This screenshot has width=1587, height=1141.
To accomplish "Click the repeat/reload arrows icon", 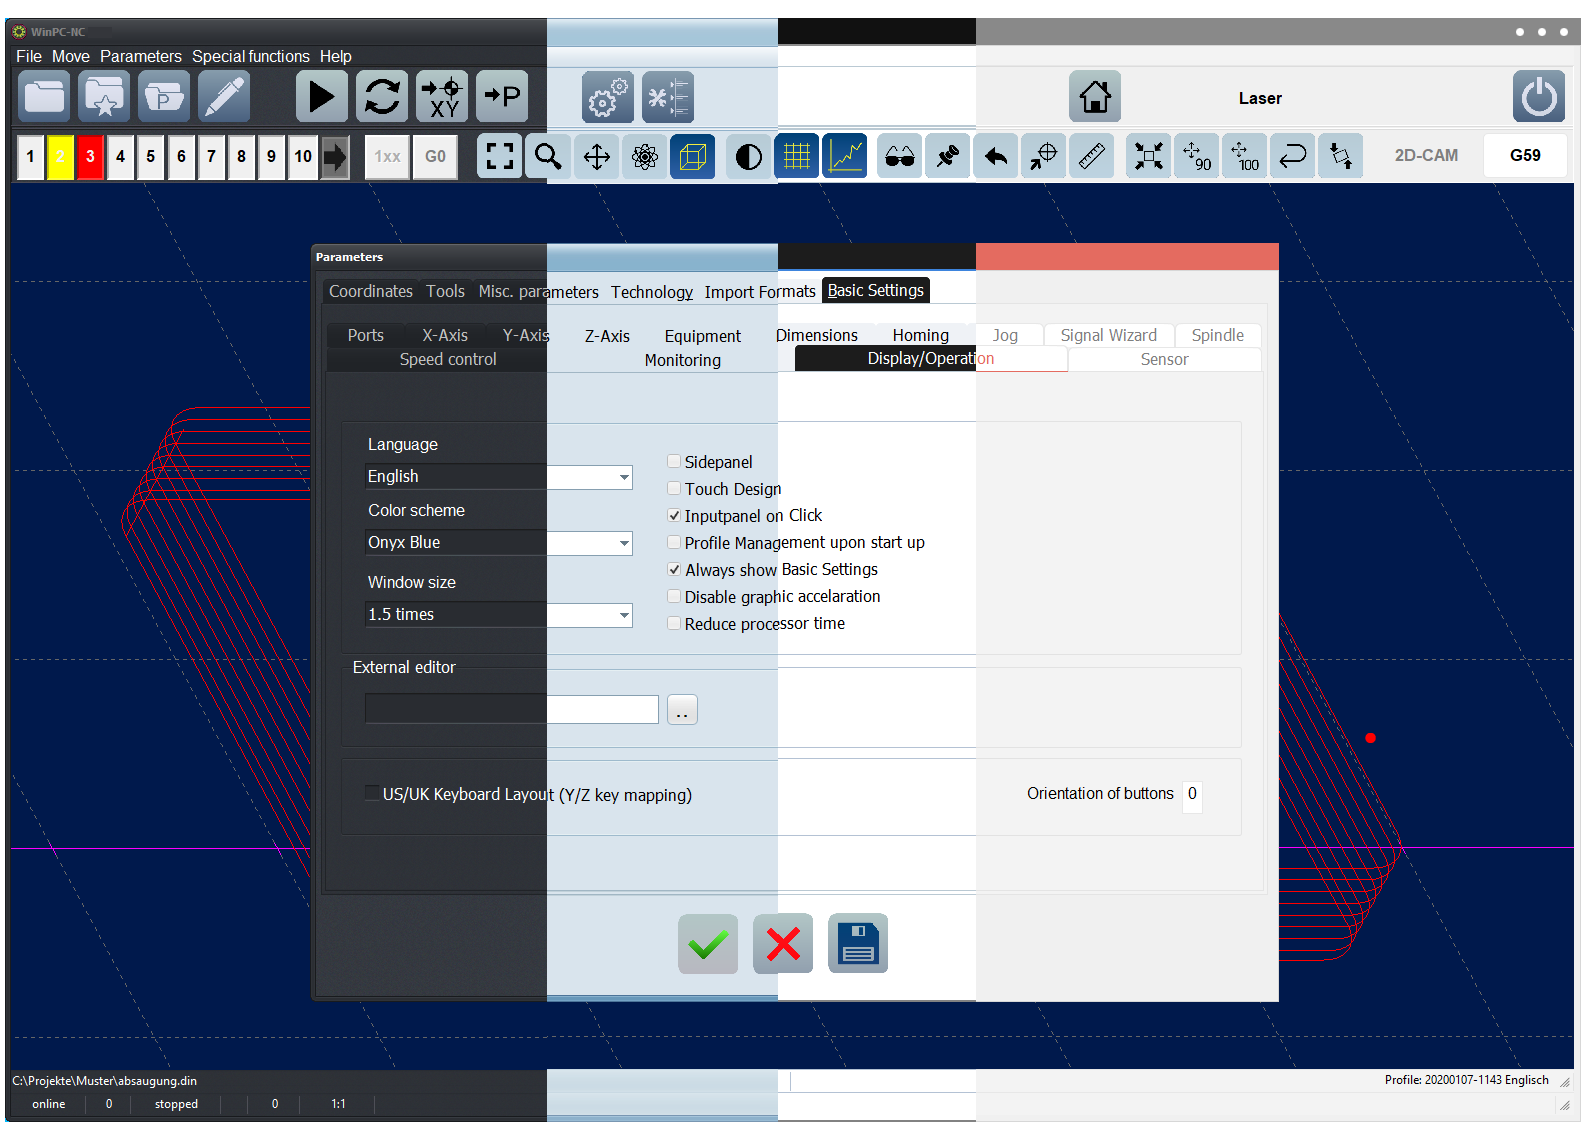I will [x=382, y=97].
